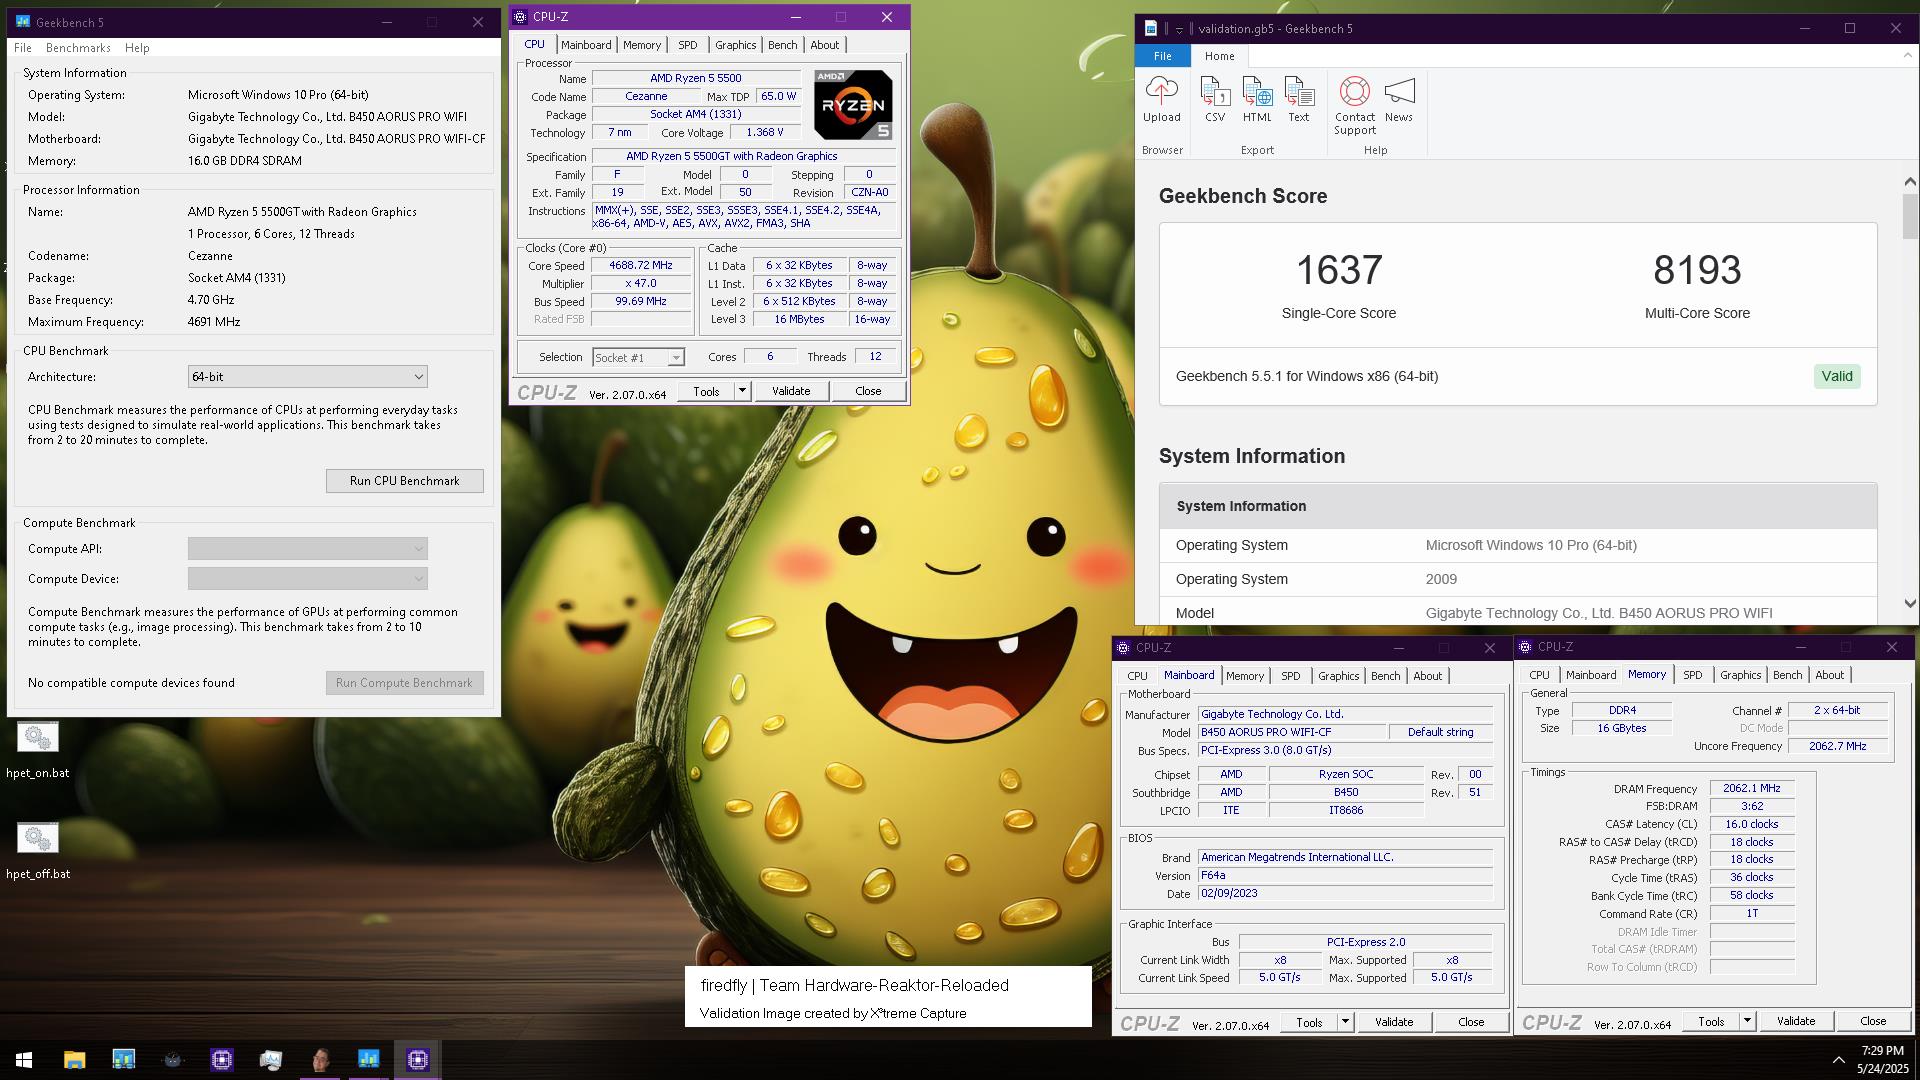
Task: Click the Geekbench 5 window title icon
Action: point(22,22)
